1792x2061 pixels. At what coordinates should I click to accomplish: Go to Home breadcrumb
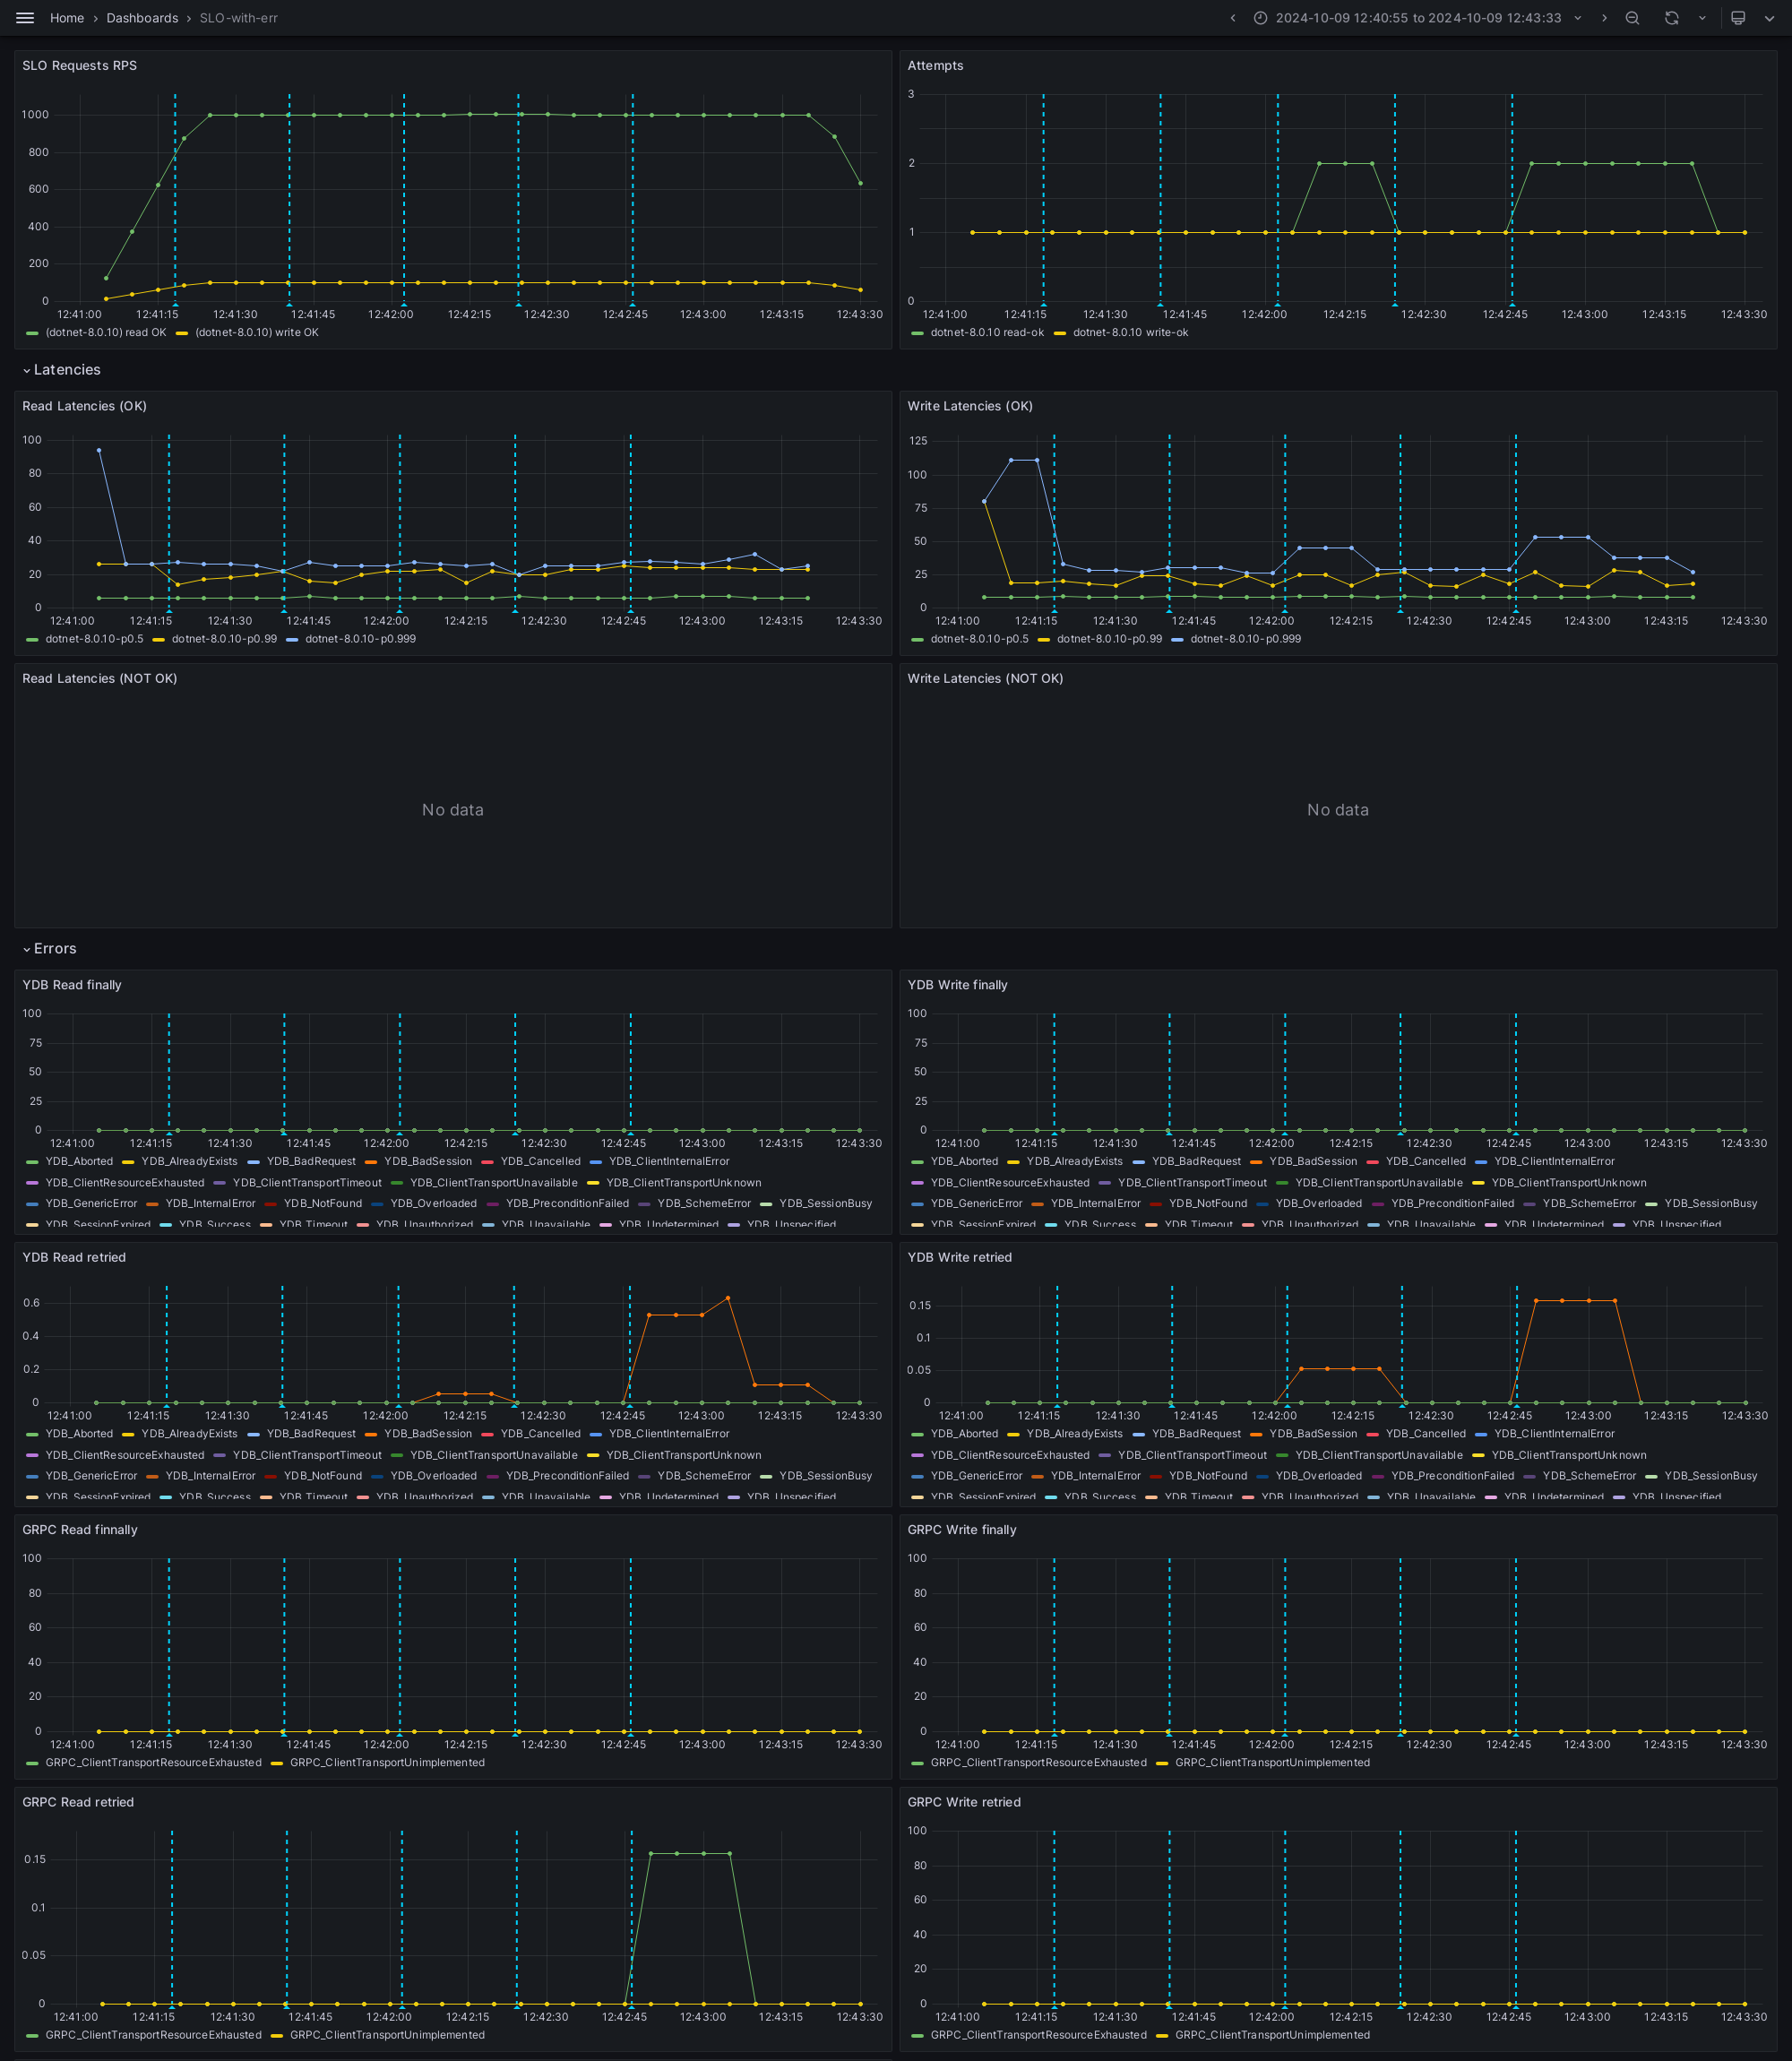(x=67, y=18)
